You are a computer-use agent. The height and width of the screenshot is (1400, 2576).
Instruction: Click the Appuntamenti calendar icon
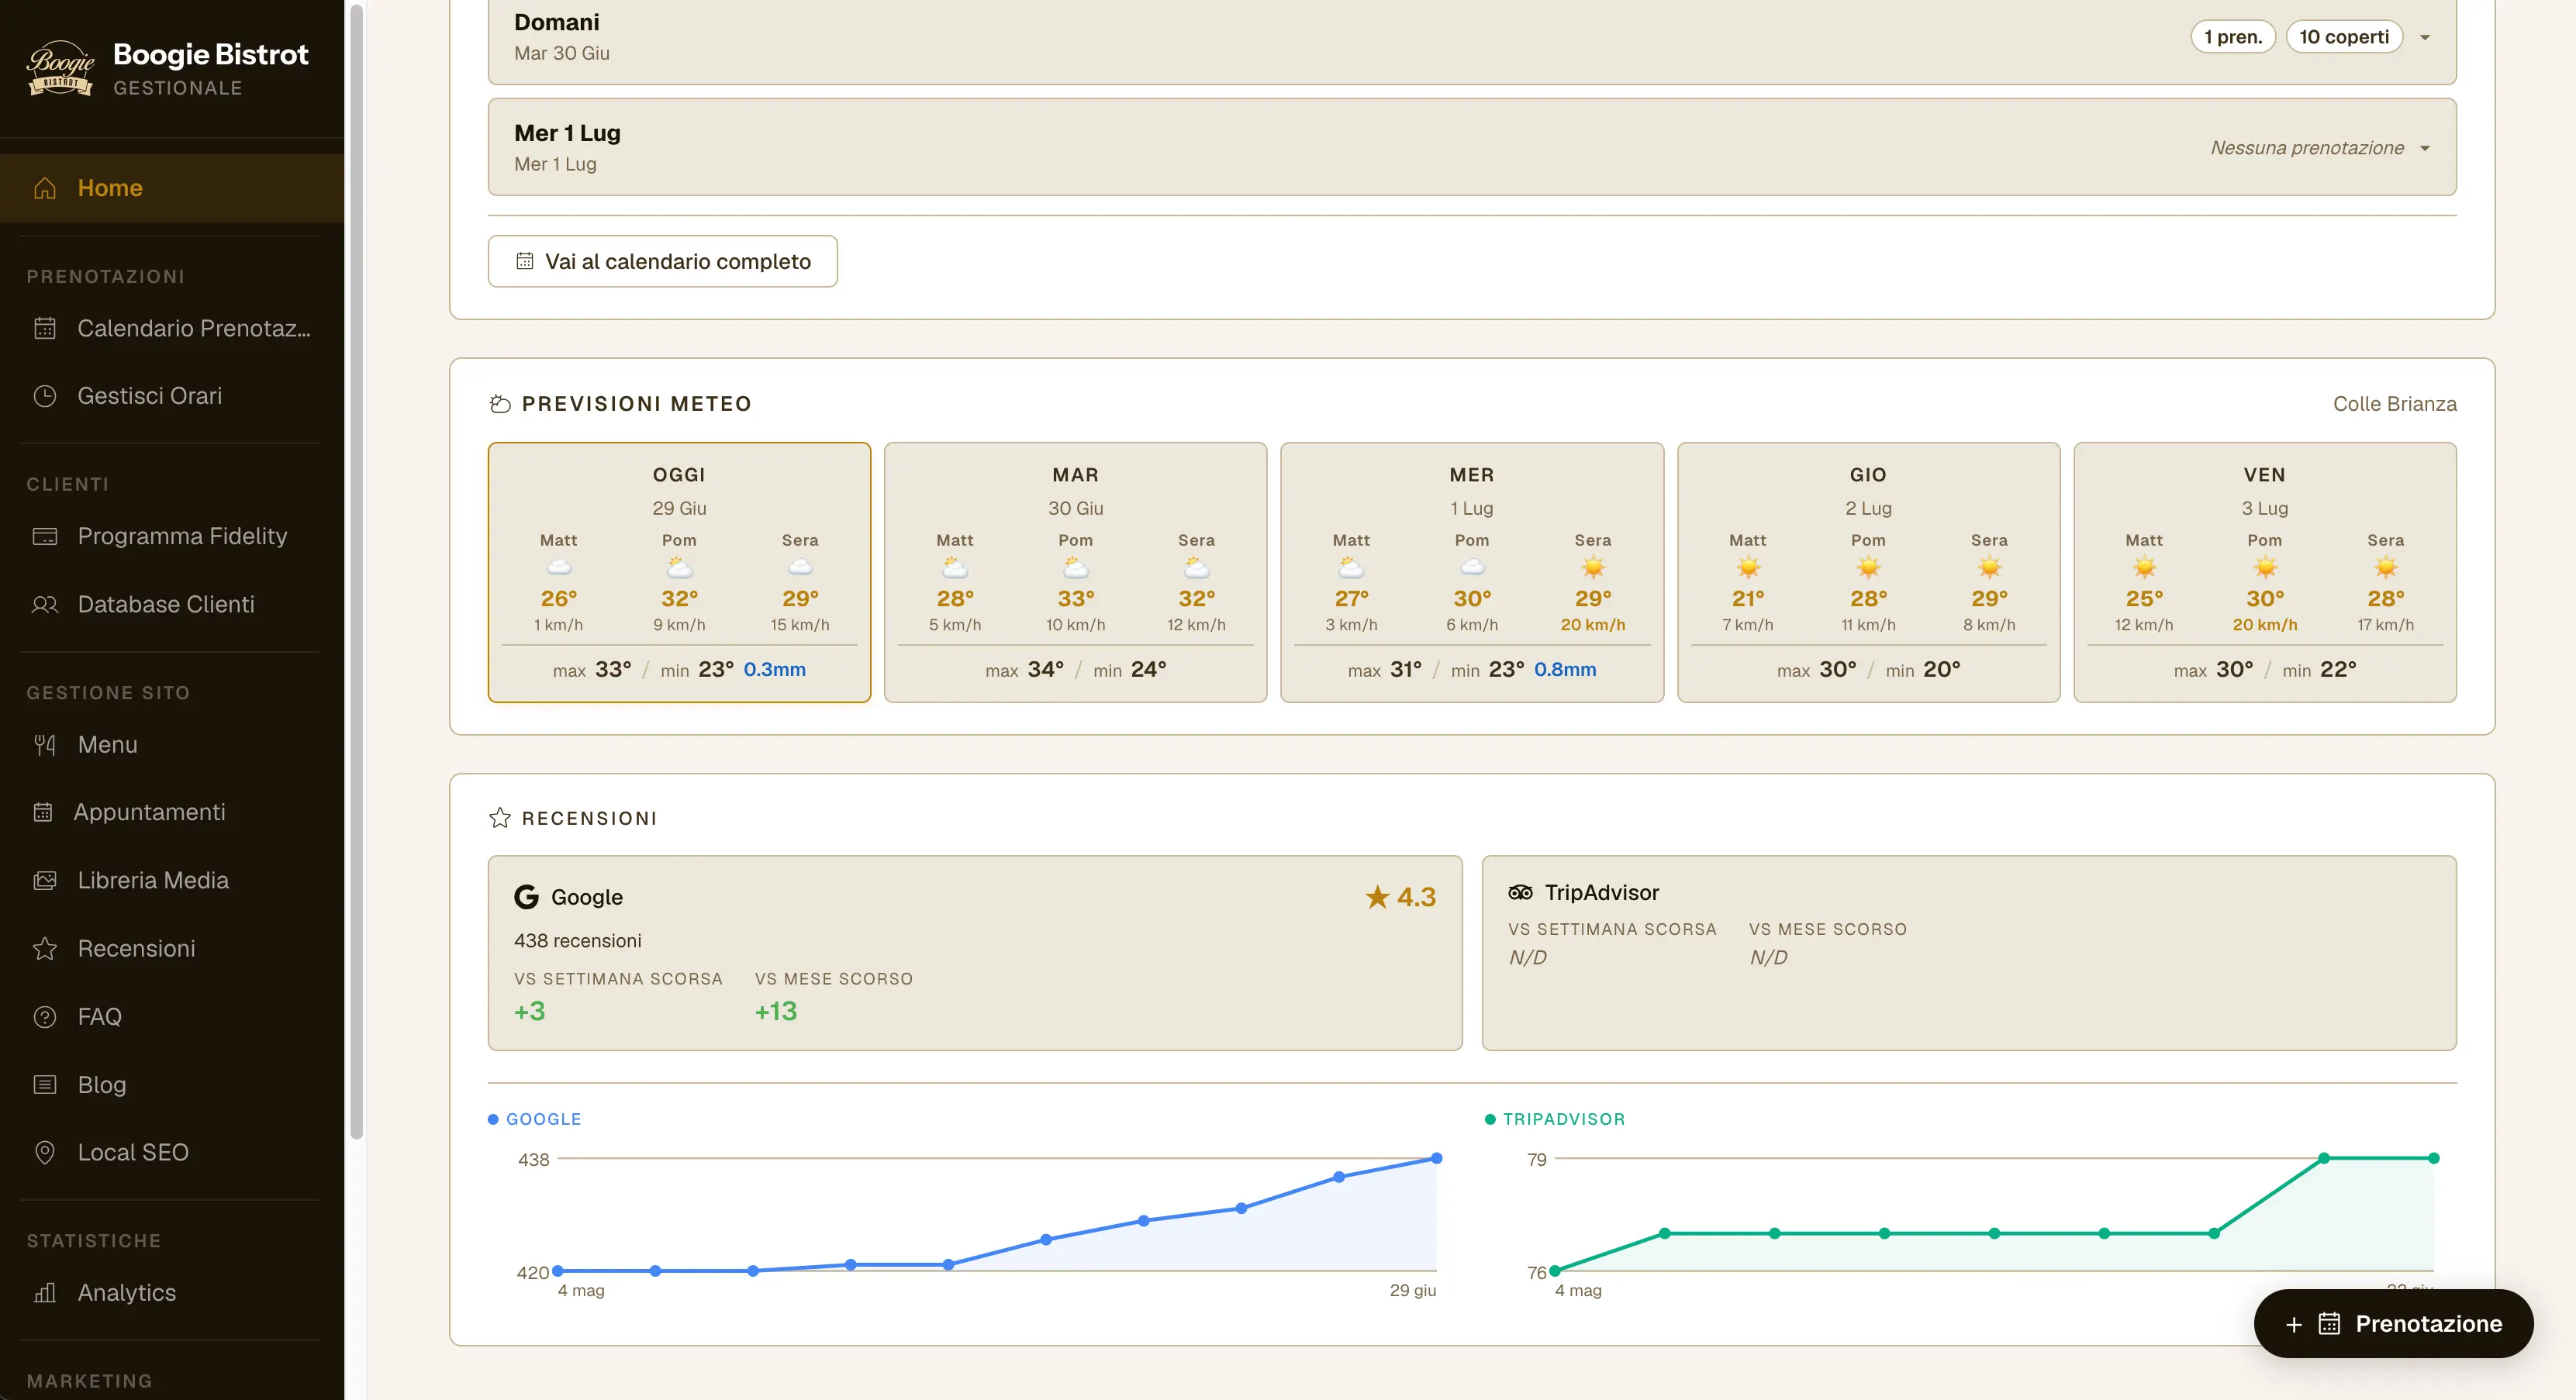click(43, 812)
